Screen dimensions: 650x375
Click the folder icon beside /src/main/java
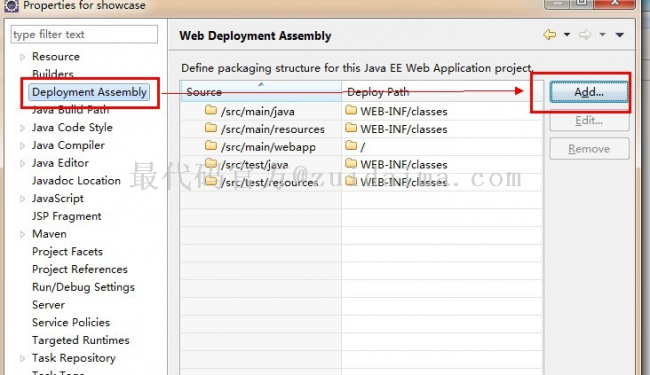(211, 110)
